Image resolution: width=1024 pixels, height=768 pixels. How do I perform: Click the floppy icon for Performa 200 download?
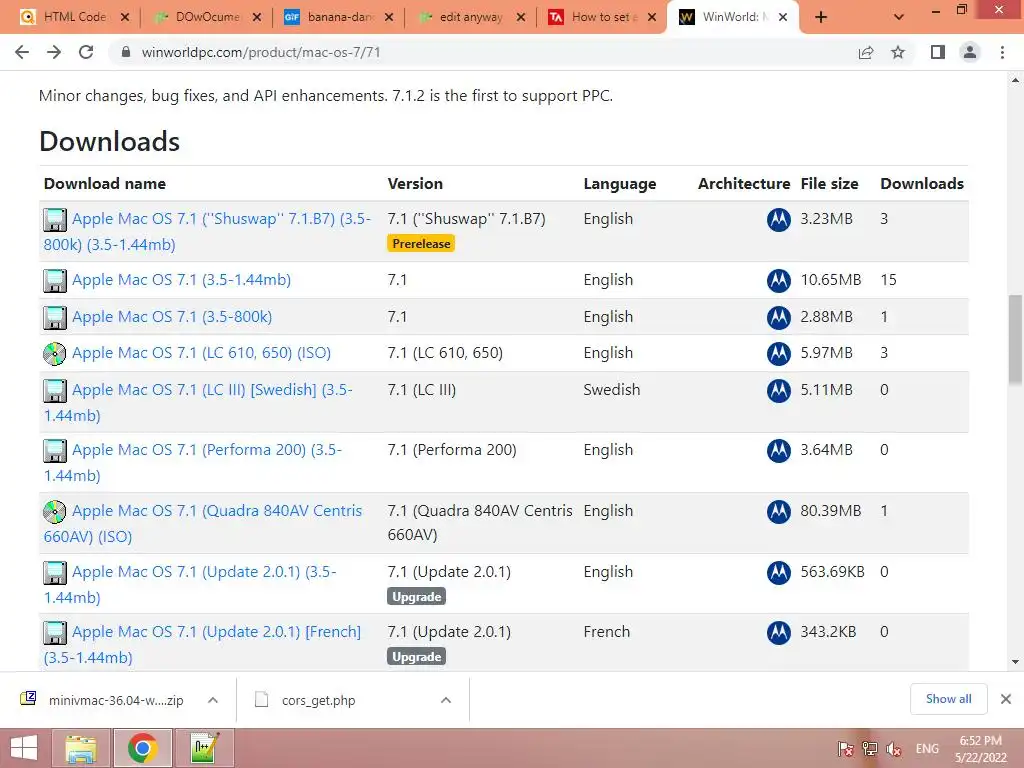tap(55, 451)
